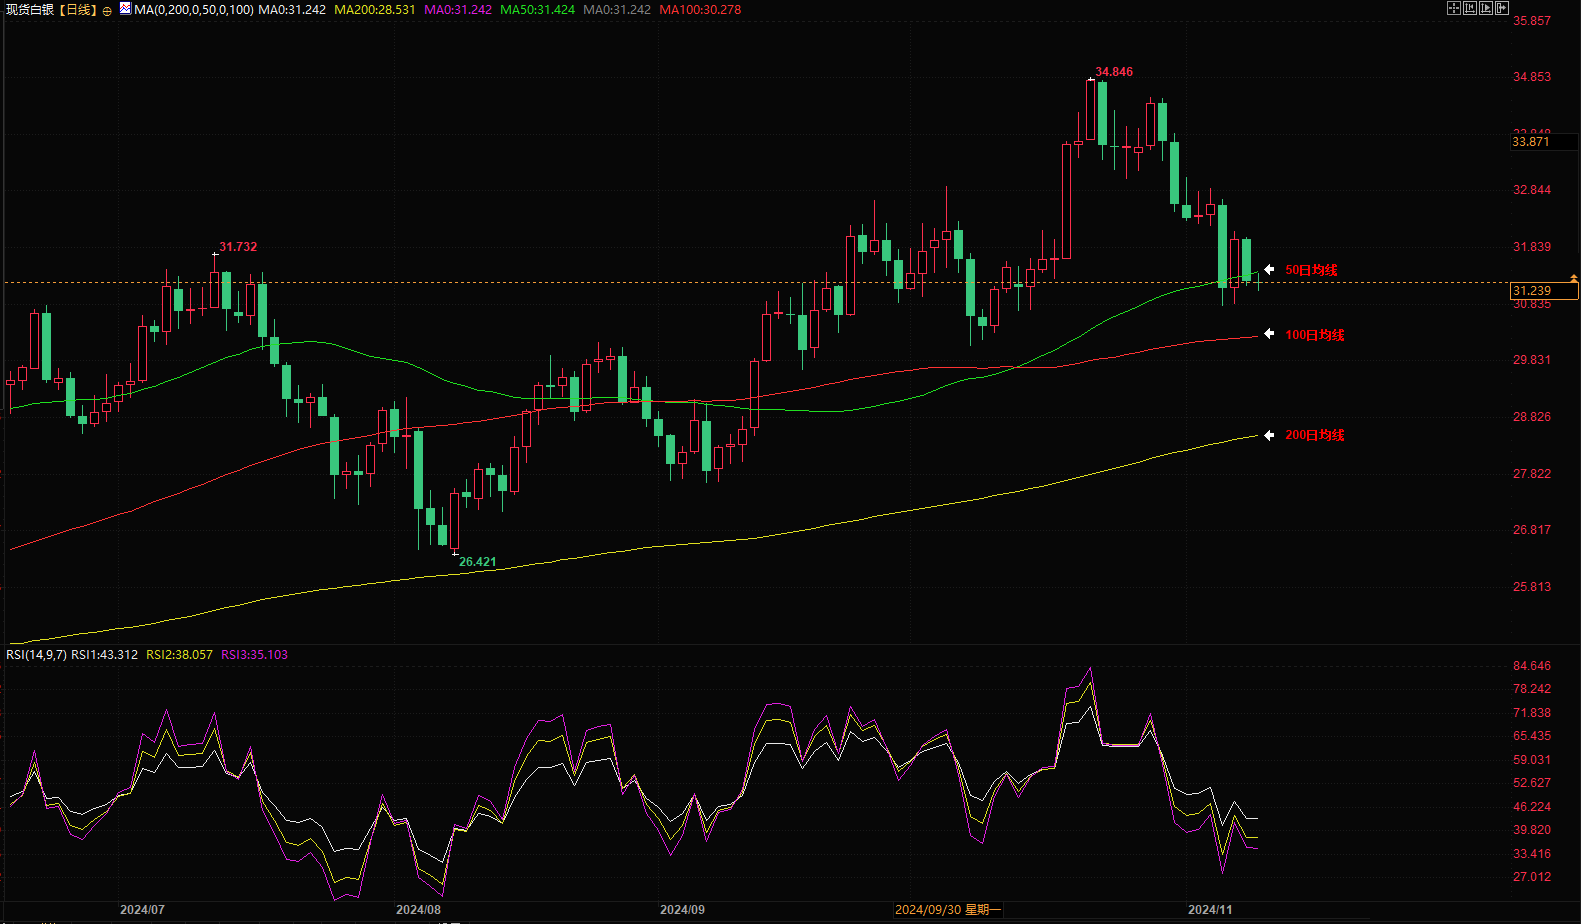
Task: Click the 78.242 RSI axis label
Action: coord(1532,689)
